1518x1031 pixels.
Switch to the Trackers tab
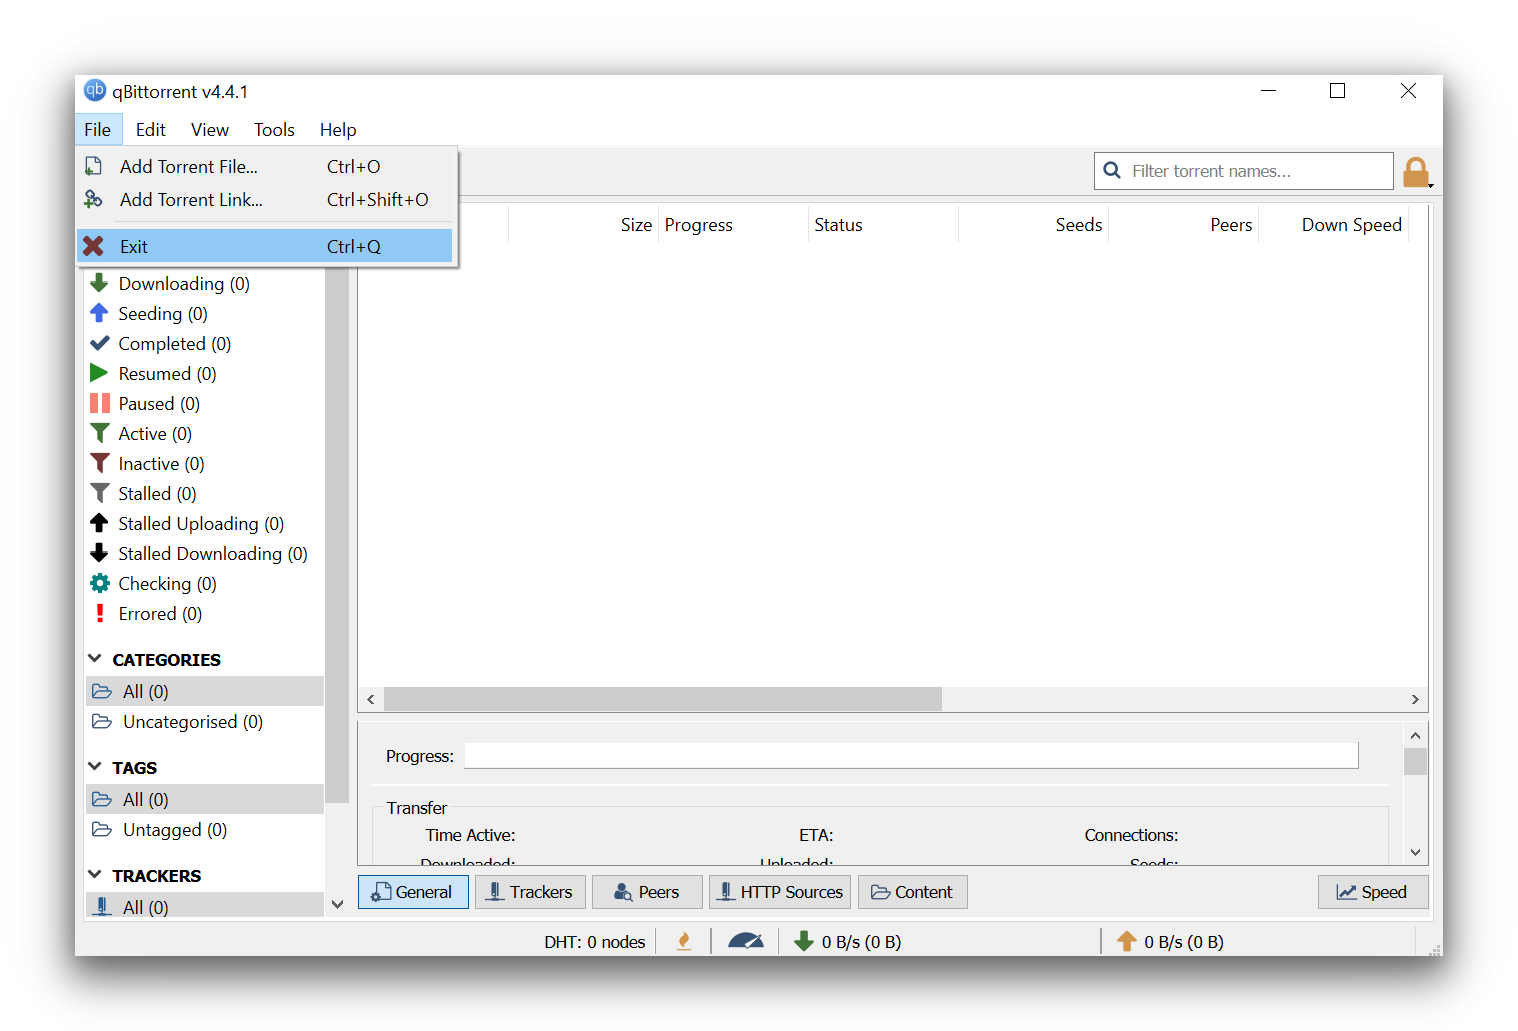pyautogui.click(x=530, y=892)
